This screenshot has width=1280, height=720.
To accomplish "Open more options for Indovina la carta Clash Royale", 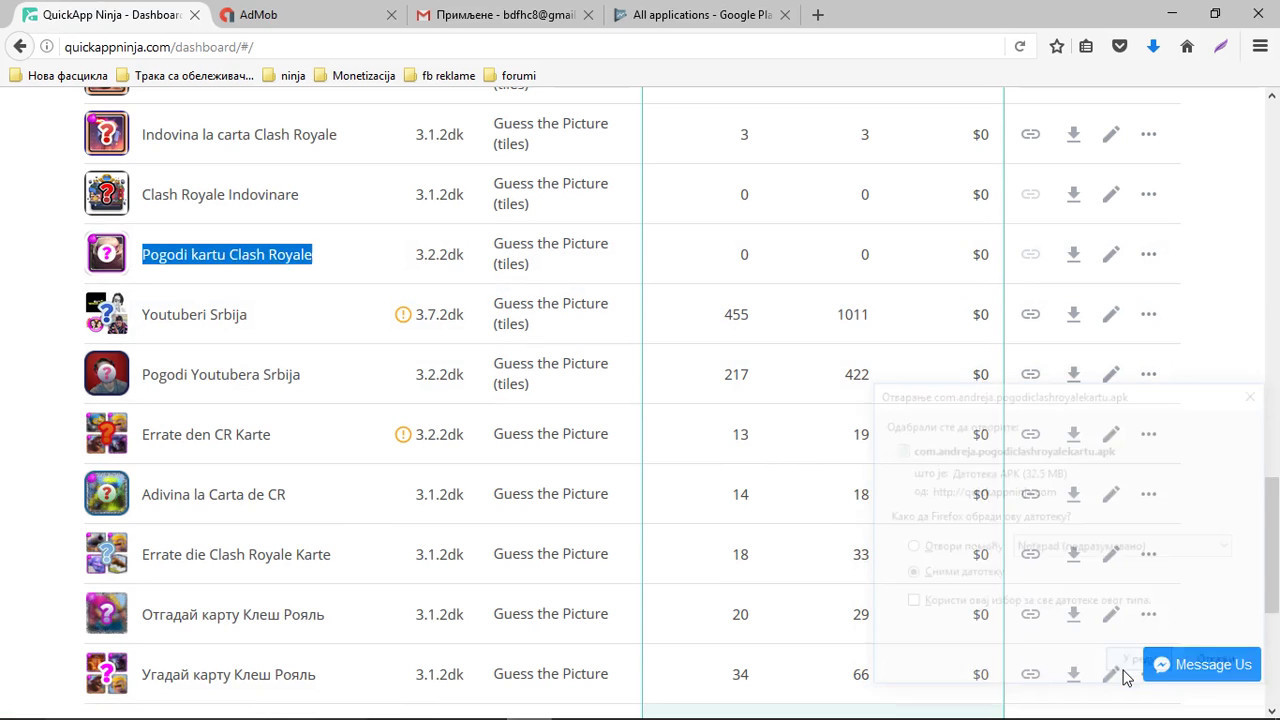I will pyautogui.click(x=1149, y=134).
